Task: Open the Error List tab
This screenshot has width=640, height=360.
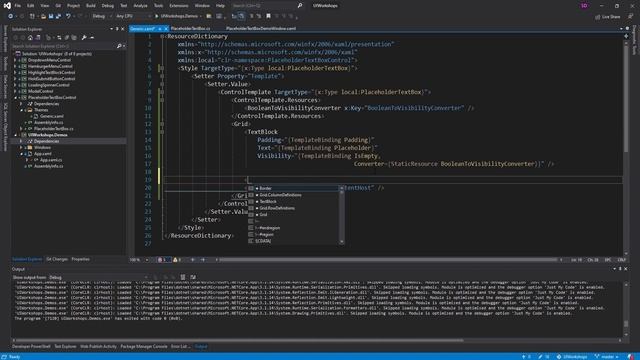Action: 180,347
